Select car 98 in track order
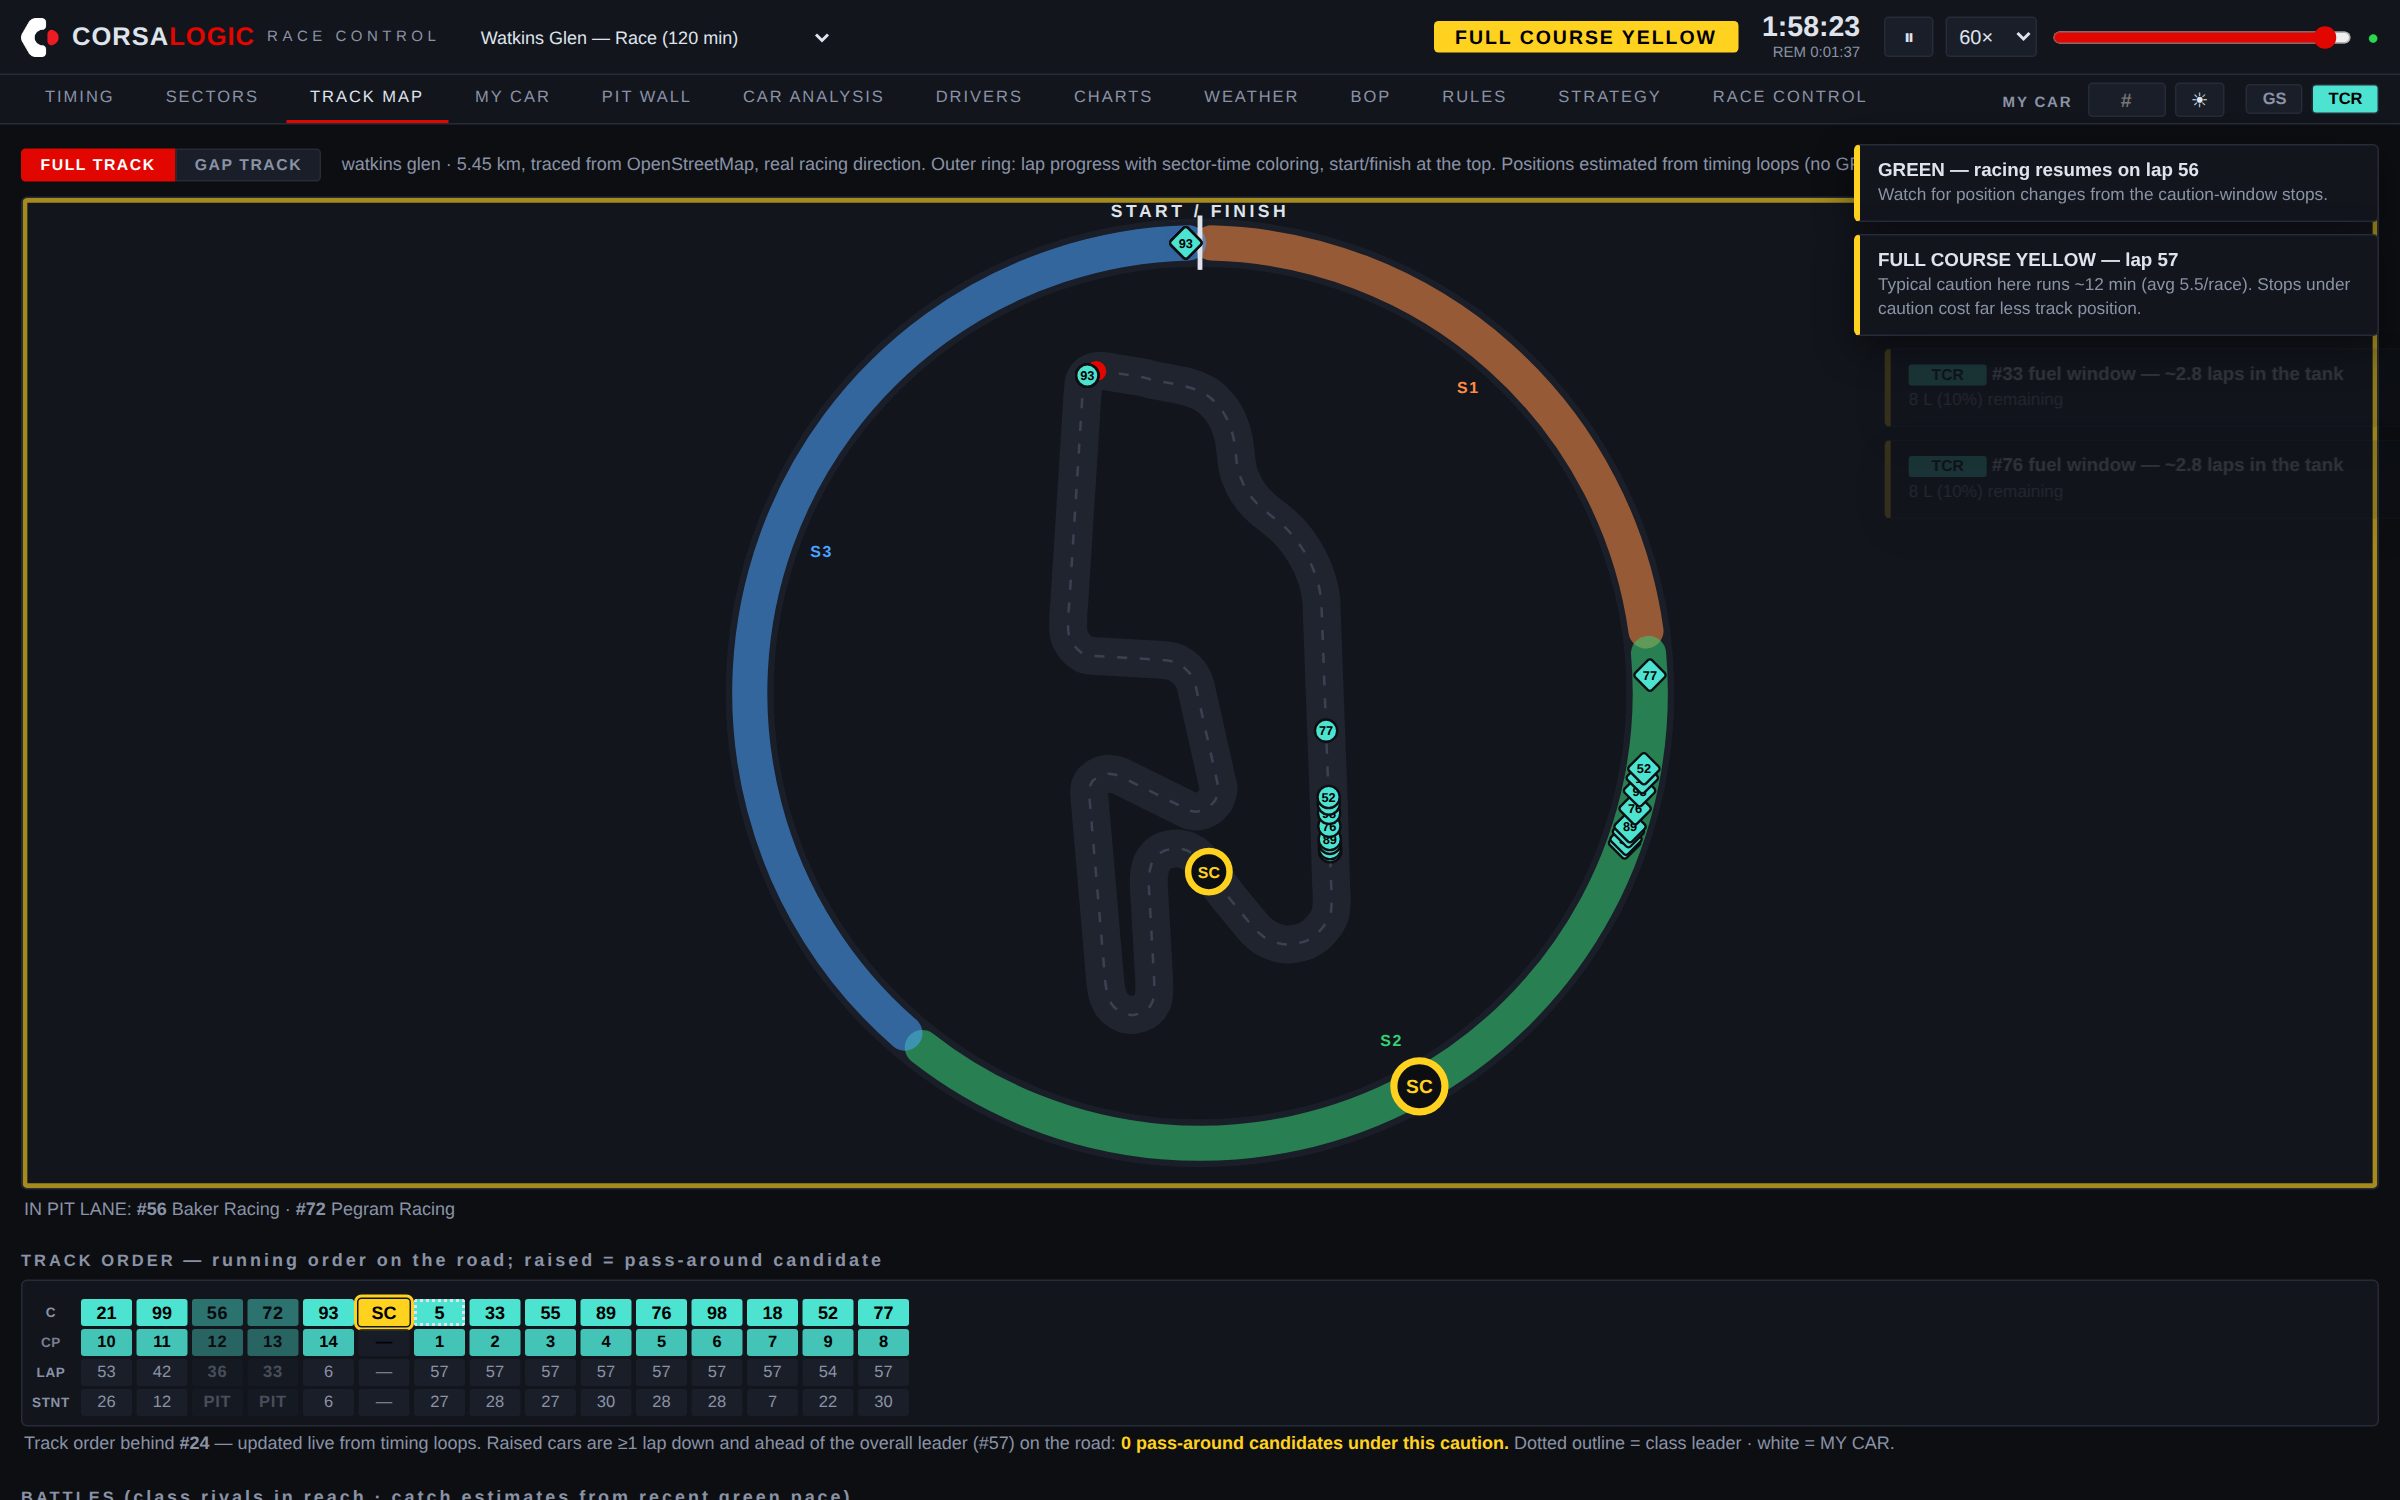The image size is (2400, 1500). click(x=717, y=1312)
